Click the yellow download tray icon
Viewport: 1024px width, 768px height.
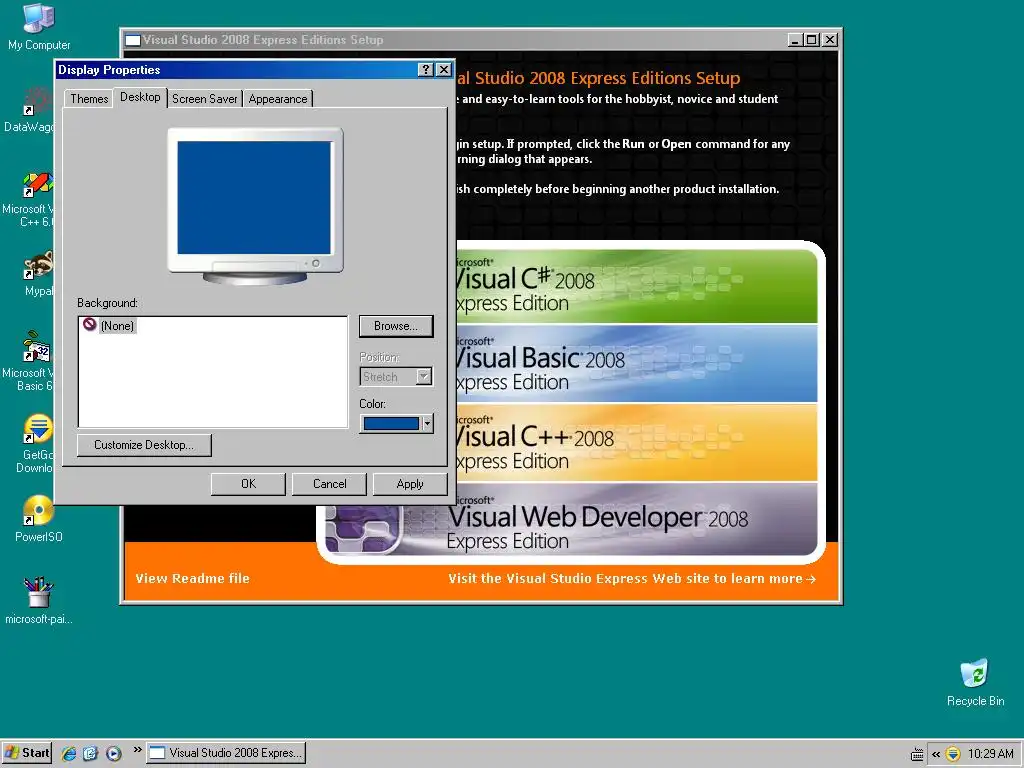tap(953, 754)
